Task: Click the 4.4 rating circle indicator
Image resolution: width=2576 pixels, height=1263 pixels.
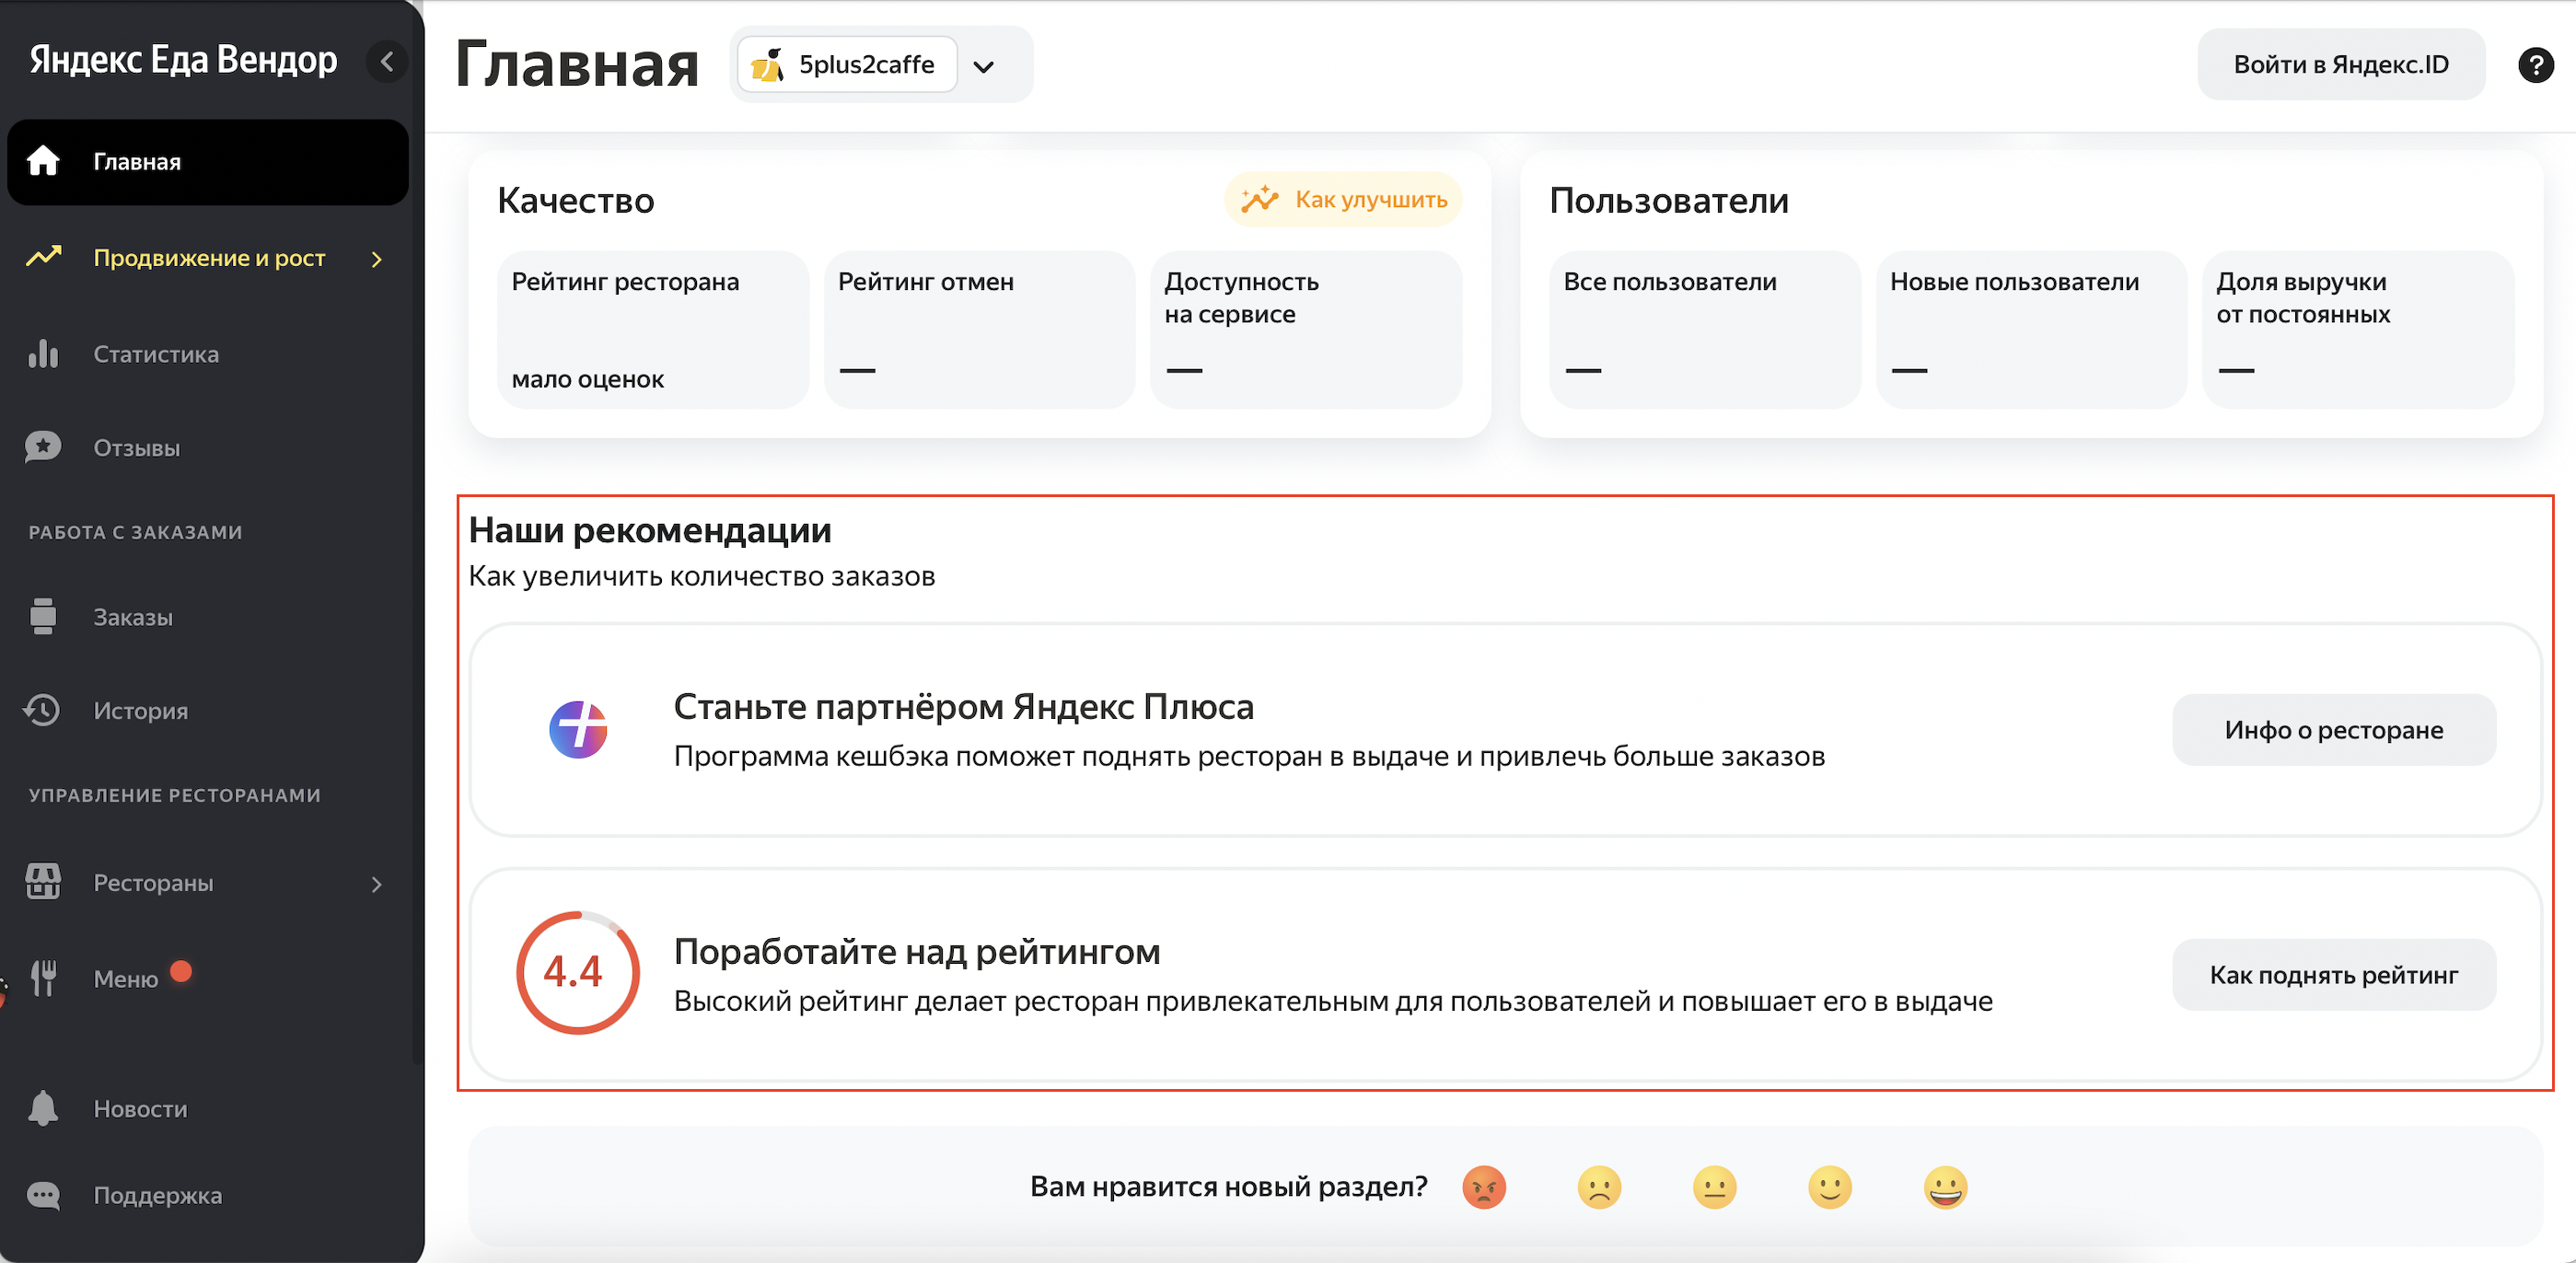Action: 577,972
